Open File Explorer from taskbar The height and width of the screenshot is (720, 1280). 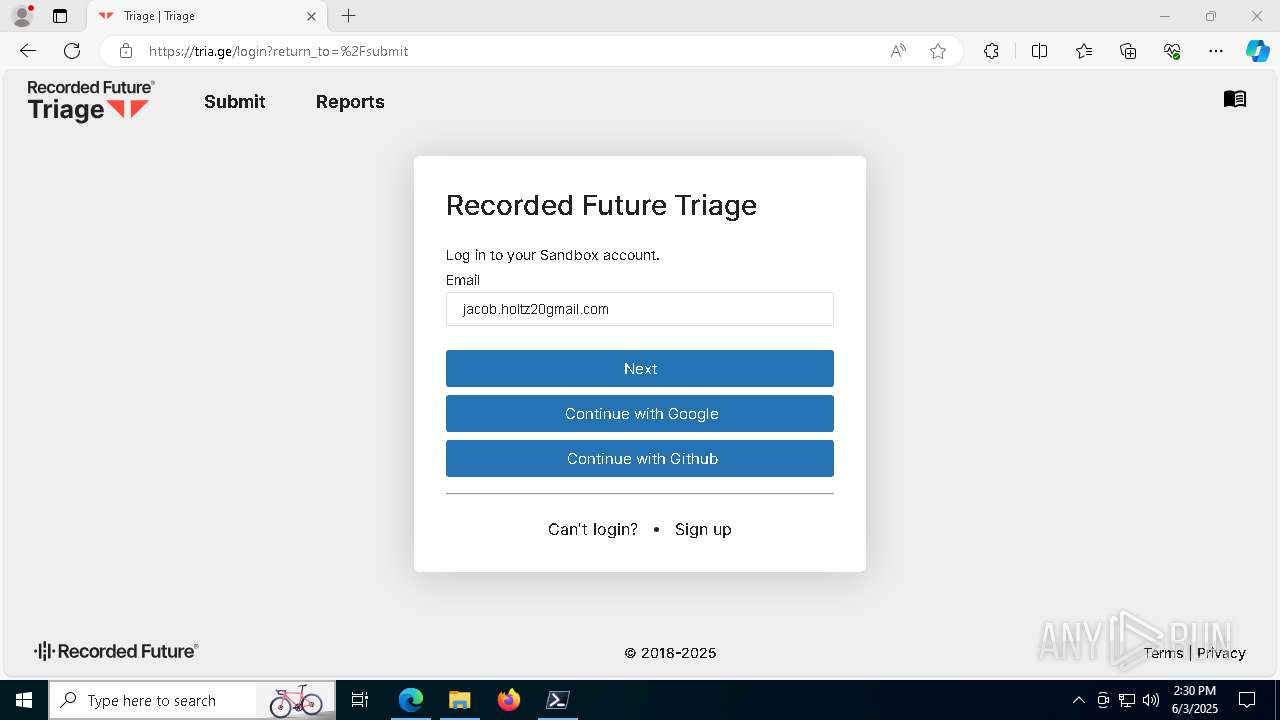[x=459, y=700]
